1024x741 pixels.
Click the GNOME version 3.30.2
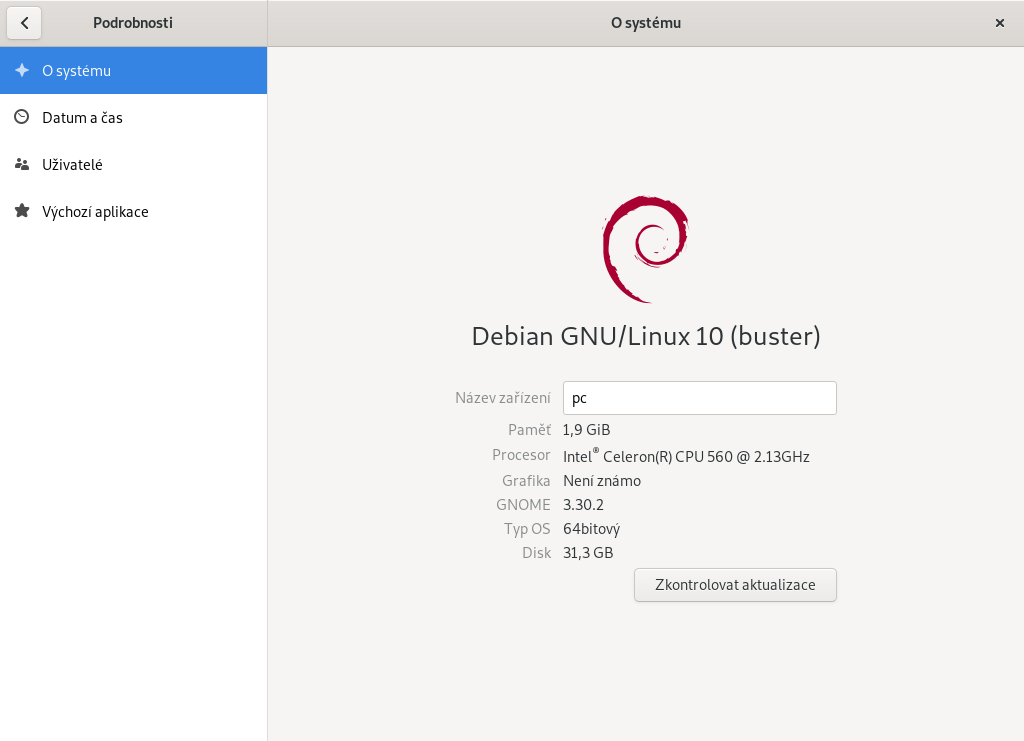coord(583,505)
